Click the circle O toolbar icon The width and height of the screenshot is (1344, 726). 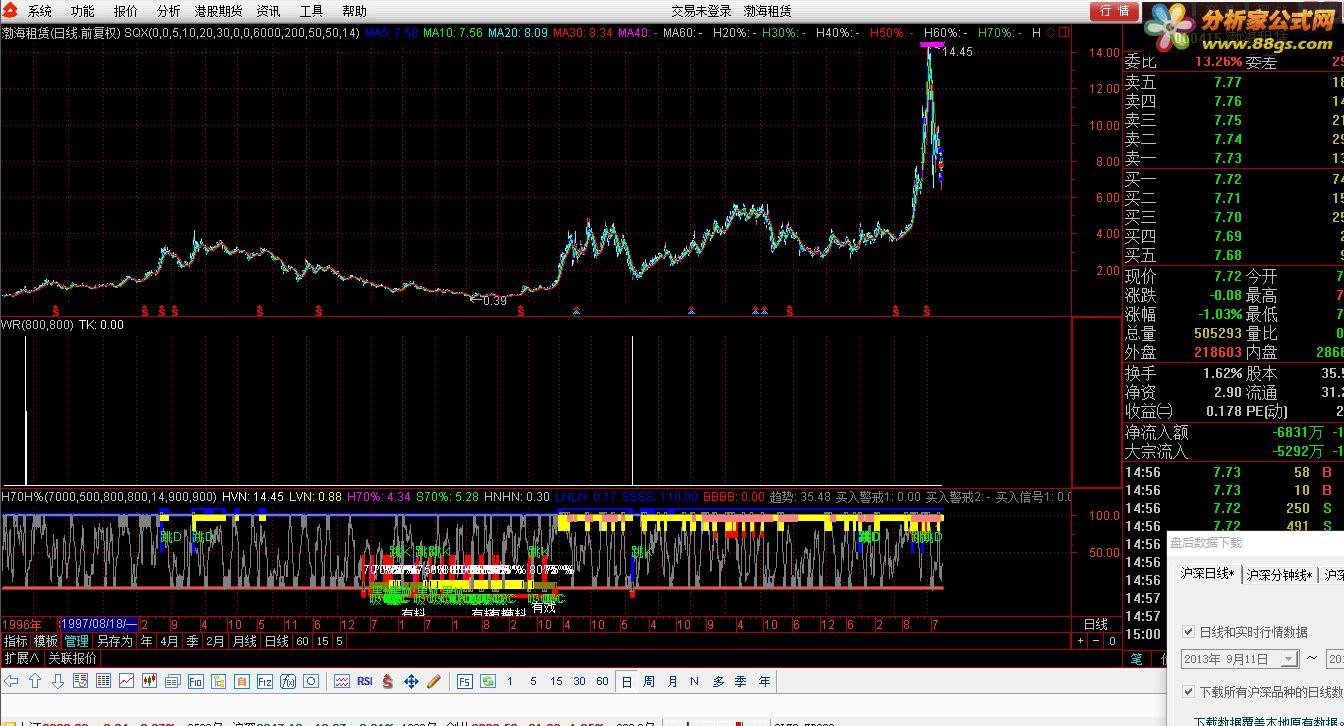(x=311, y=681)
